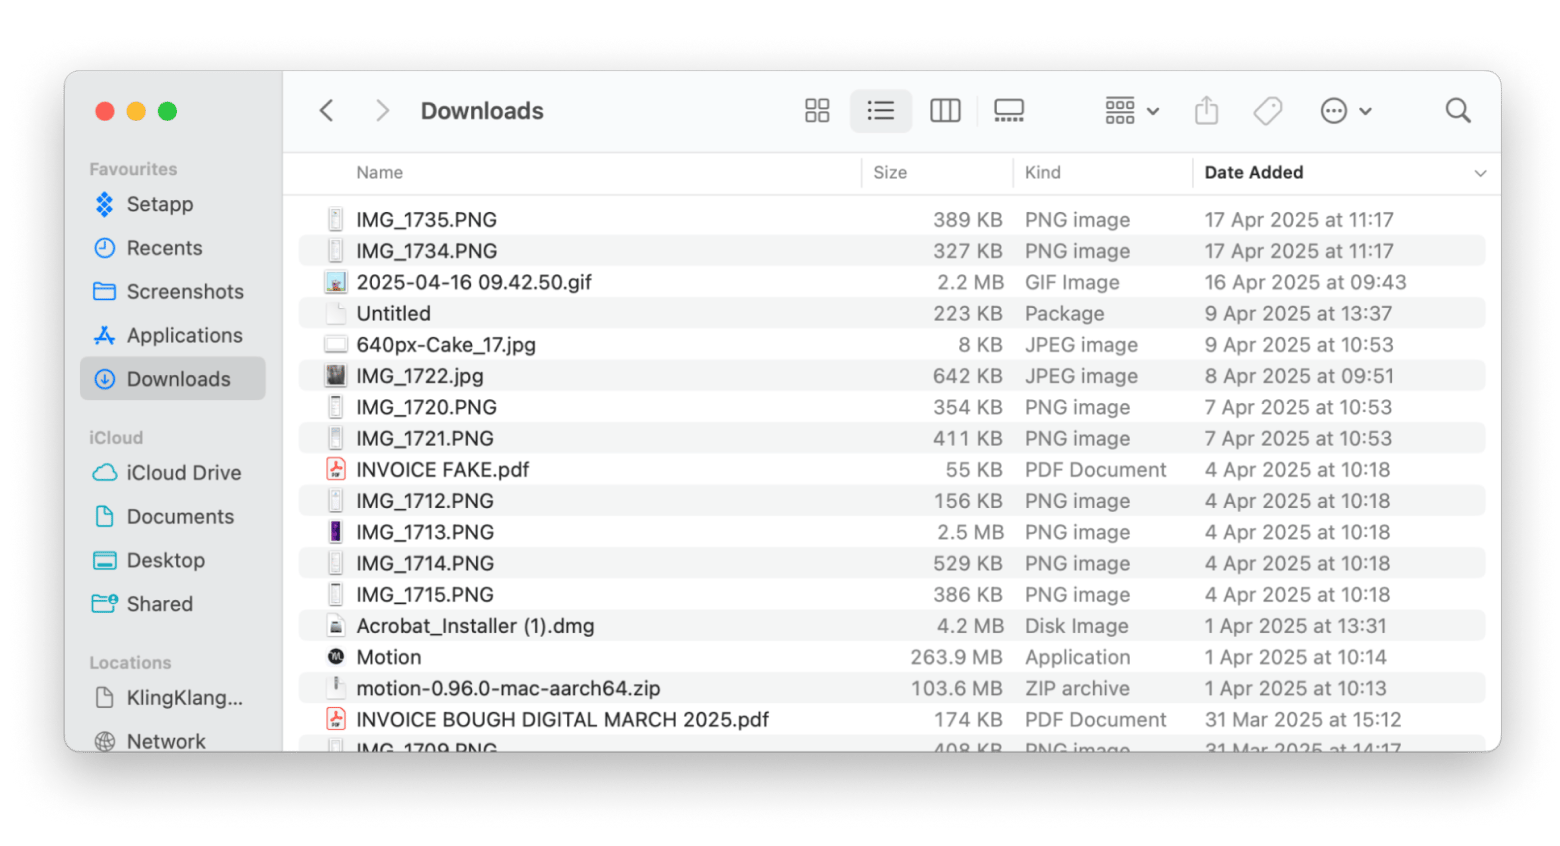Screen dimensions: 1560x846
Task: Go forward with the right chevron
Action: [x=381, y=111]
